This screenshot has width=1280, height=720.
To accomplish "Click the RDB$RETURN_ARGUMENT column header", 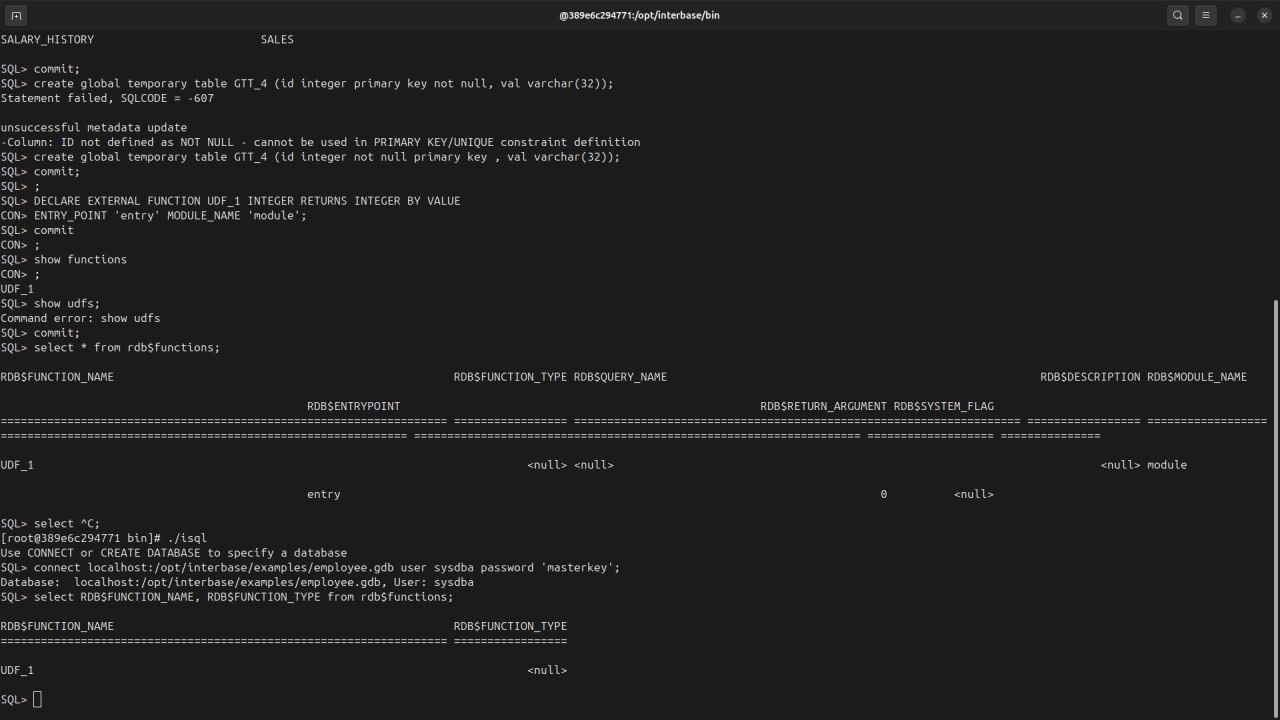I will 823,406.
